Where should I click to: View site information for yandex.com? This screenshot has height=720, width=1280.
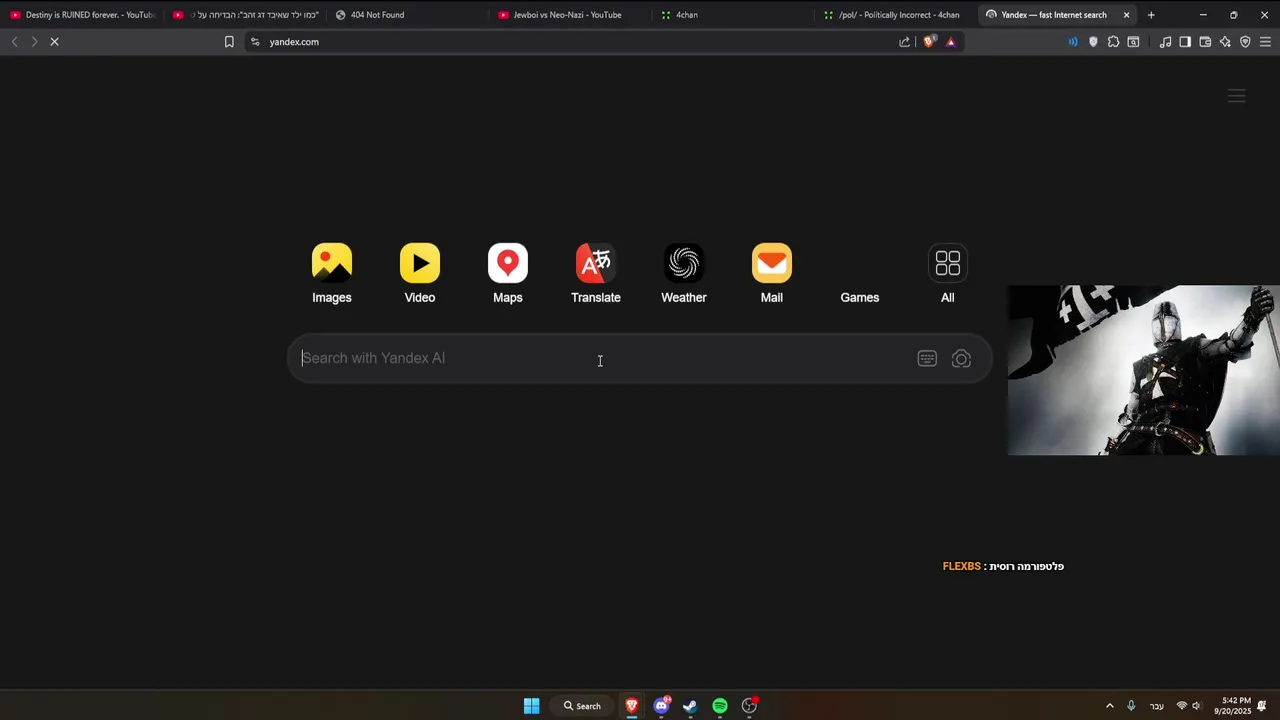tap(255, 42)
